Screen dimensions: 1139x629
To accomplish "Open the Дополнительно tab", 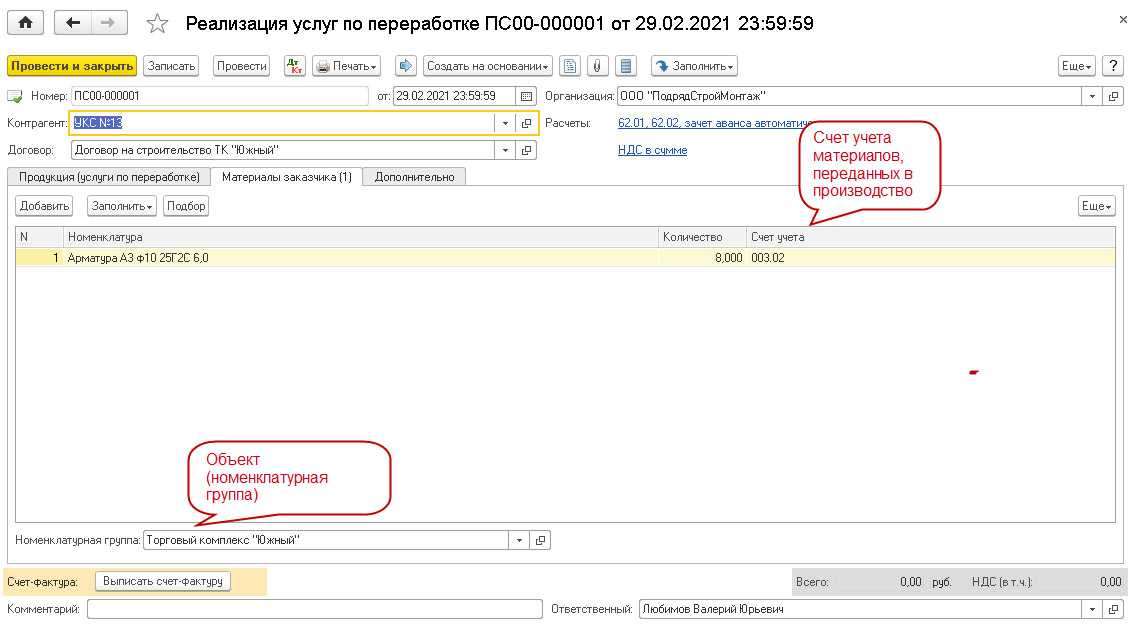I will coord(414,177).
